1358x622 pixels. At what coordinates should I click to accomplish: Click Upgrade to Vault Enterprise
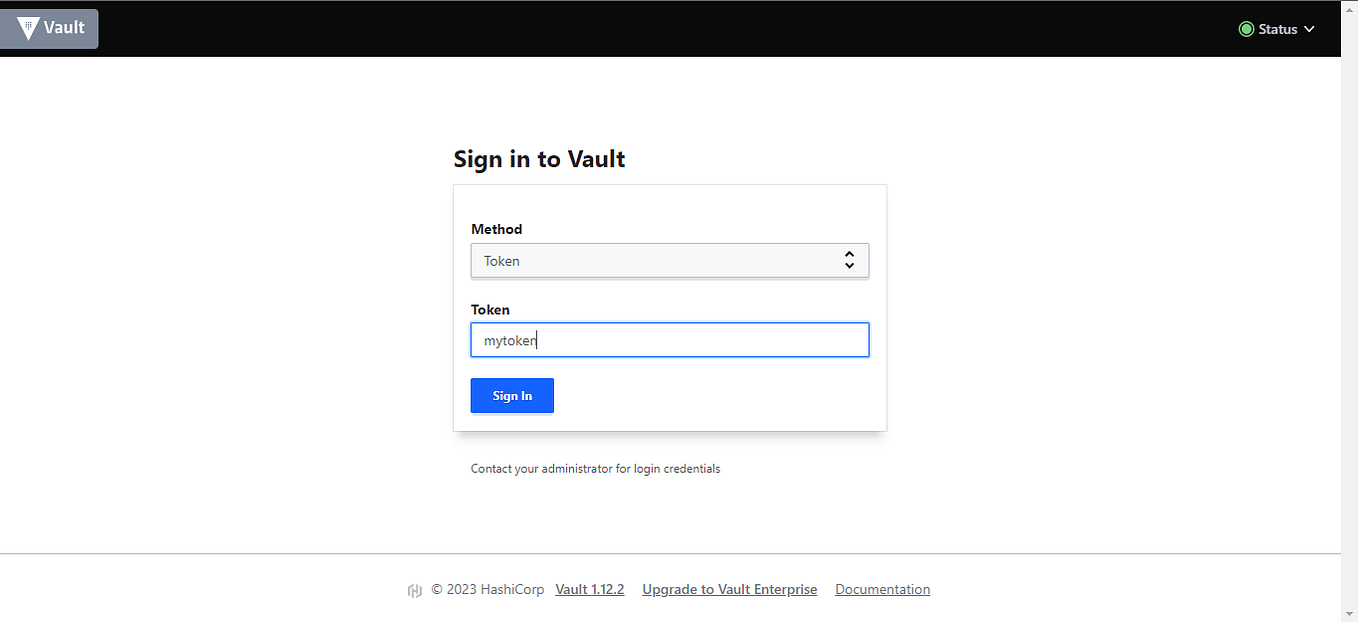(x=729, y=589)
